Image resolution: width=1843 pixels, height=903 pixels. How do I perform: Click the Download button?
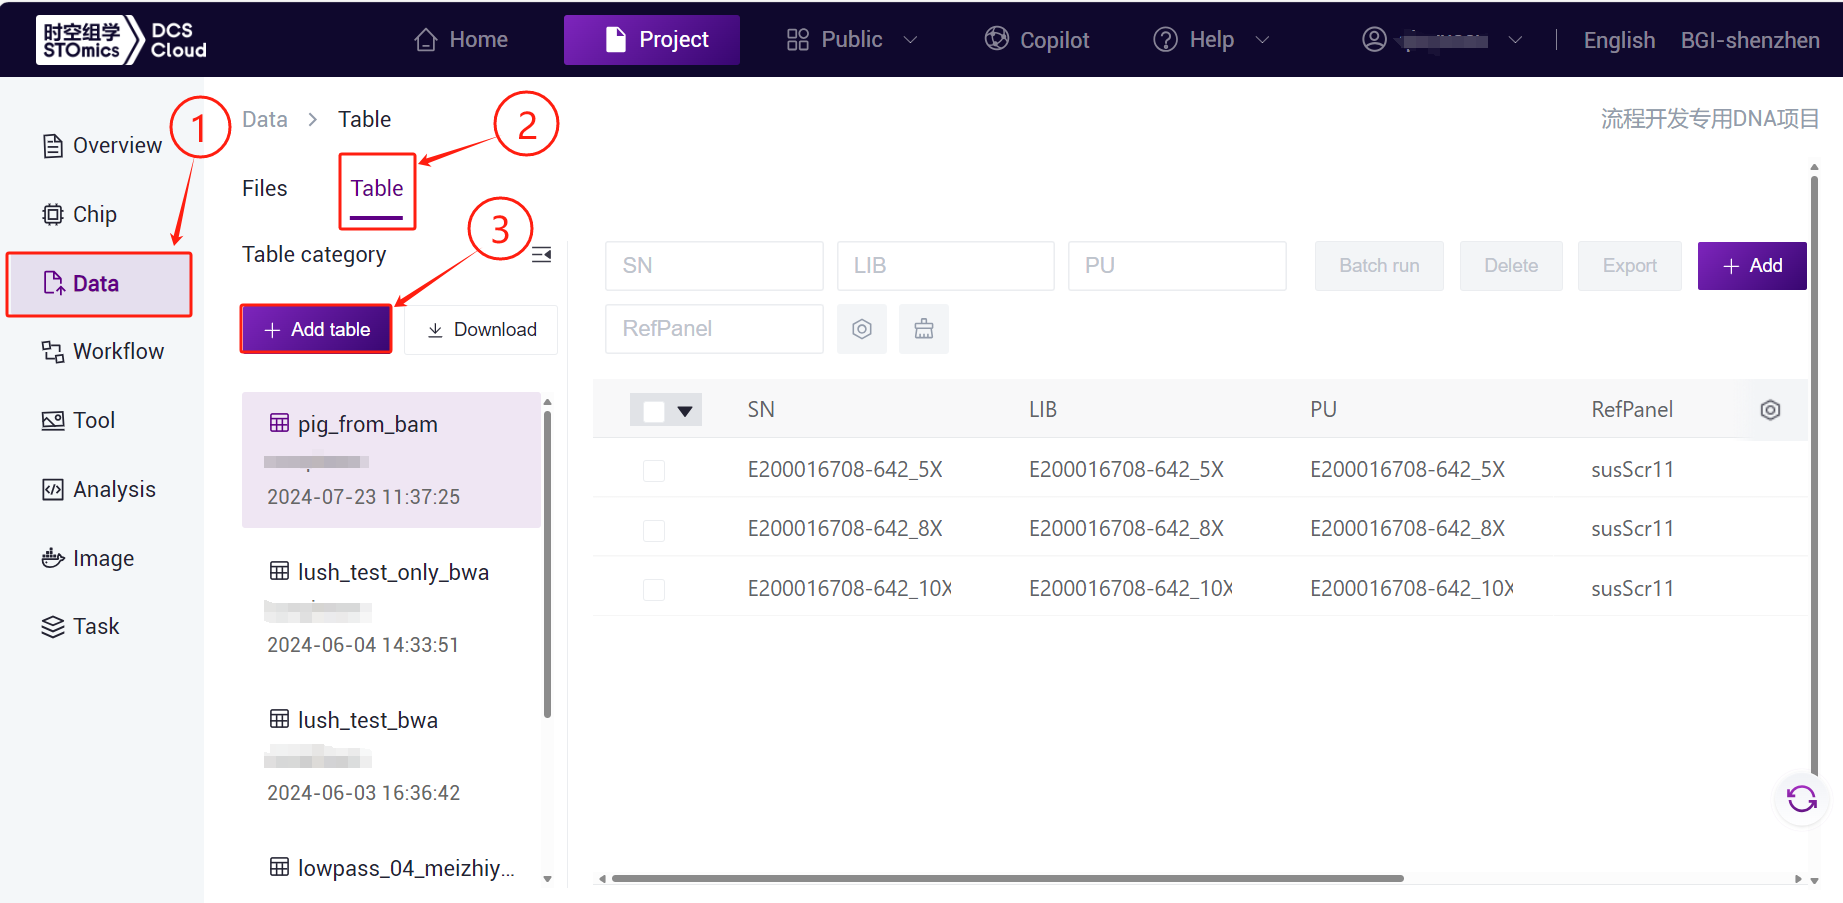click(481, 330)
